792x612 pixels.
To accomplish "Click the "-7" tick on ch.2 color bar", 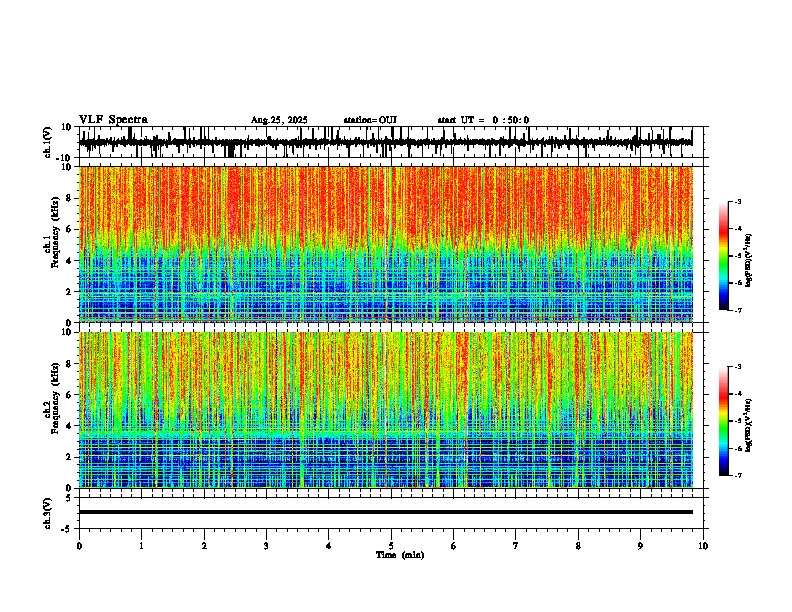I will [737, 475].
